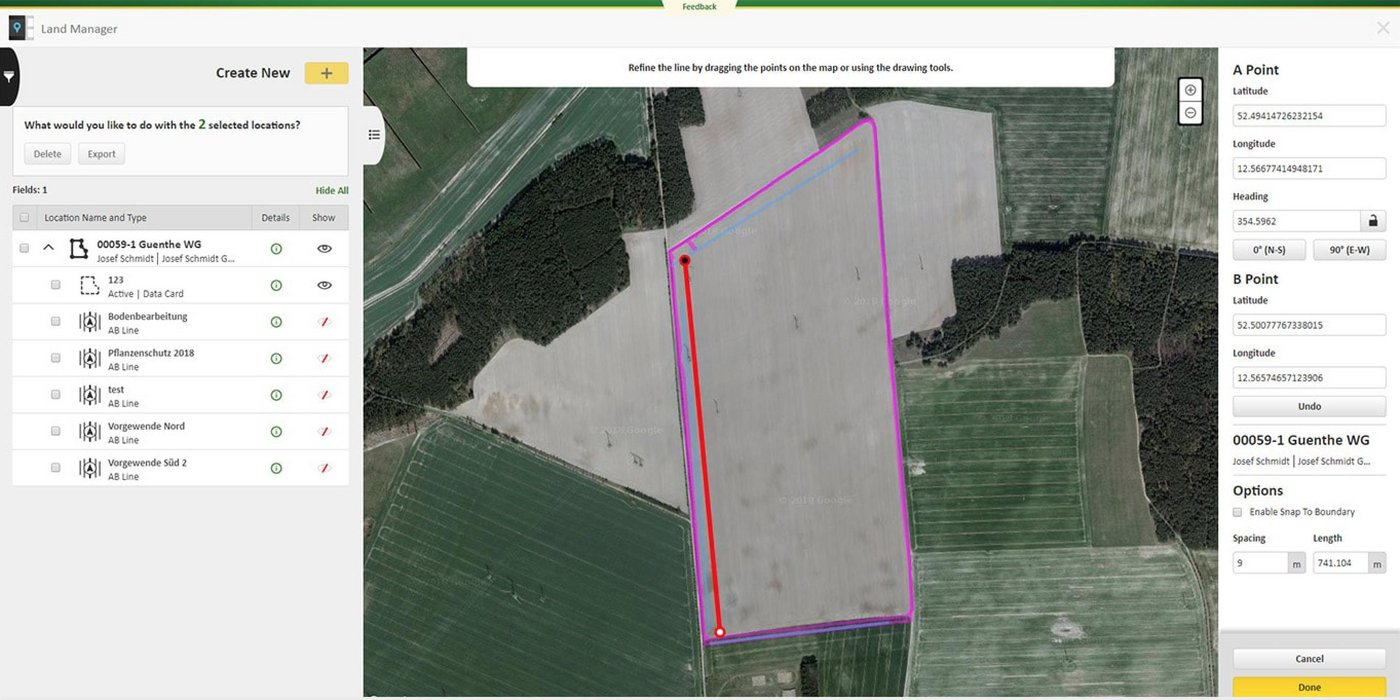The width and height of the screenshot is (1400, 700).
Task: Set heading to 0° (N-S)
Action: tap(1270, 250)
